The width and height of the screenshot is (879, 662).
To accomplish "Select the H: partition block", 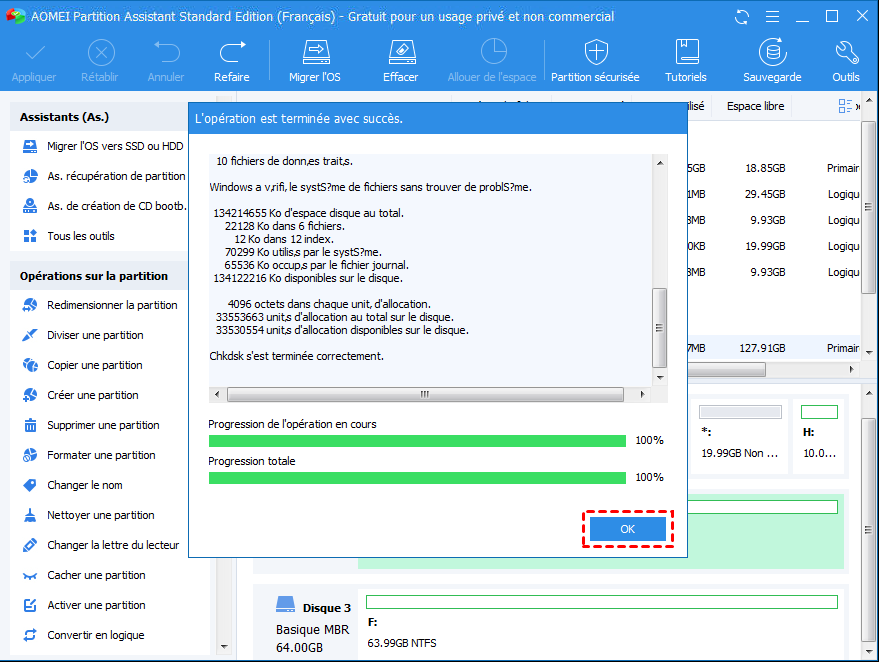I will [x=819, y=436].
